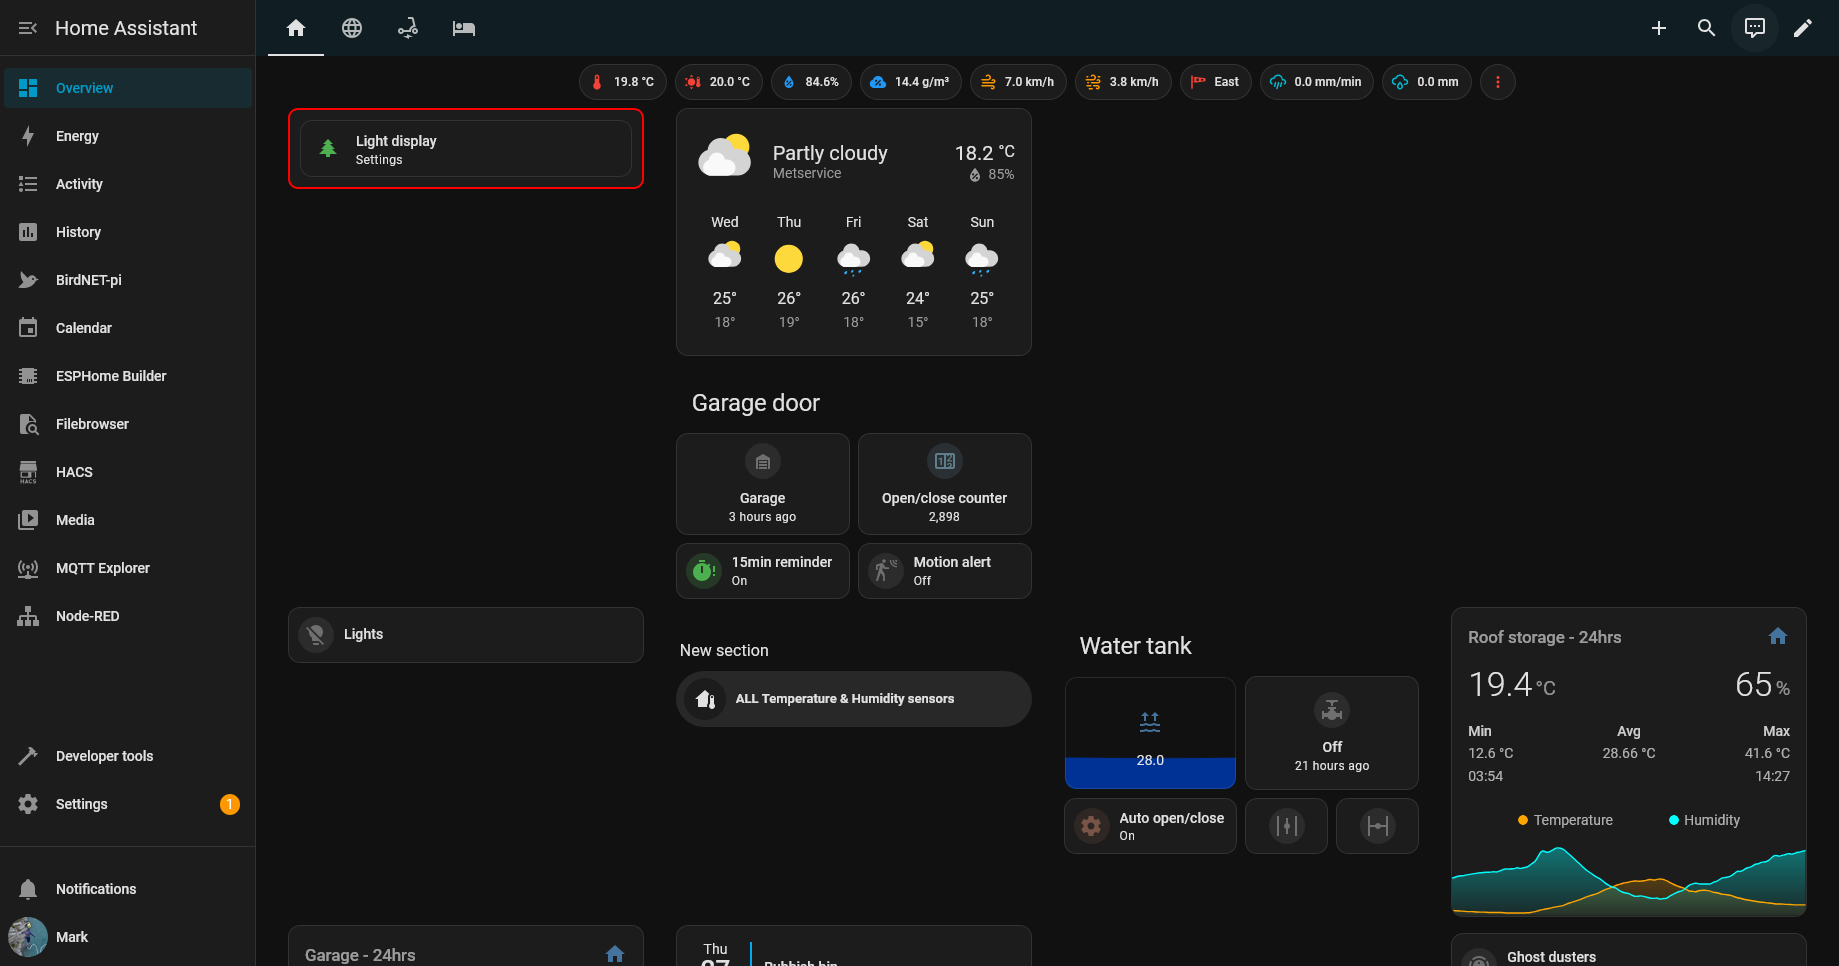Toggle the water tank valve Off tile
The height and width of the screenshot is (966, 1839).
coord(1332,733)
